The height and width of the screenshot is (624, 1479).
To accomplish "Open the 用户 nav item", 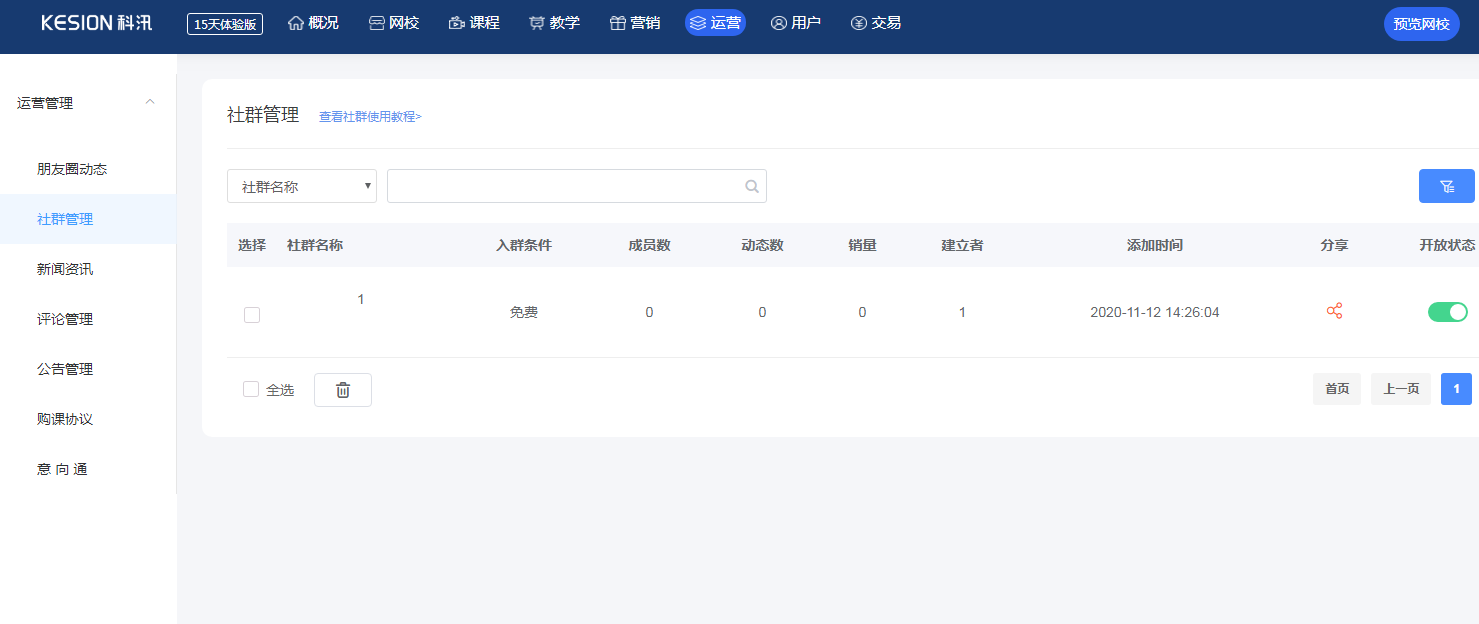I will click(x=796, y=22).
